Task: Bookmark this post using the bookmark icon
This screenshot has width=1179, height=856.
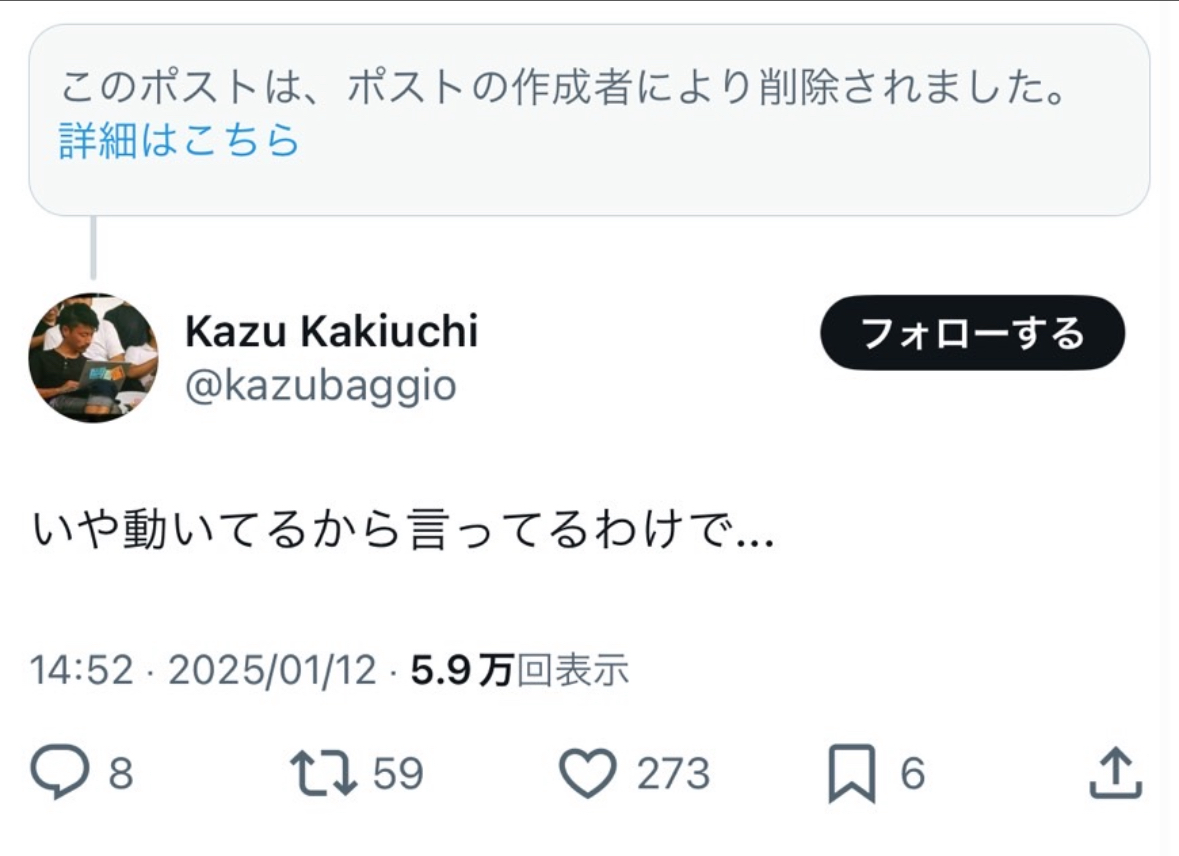Action: 852,774
